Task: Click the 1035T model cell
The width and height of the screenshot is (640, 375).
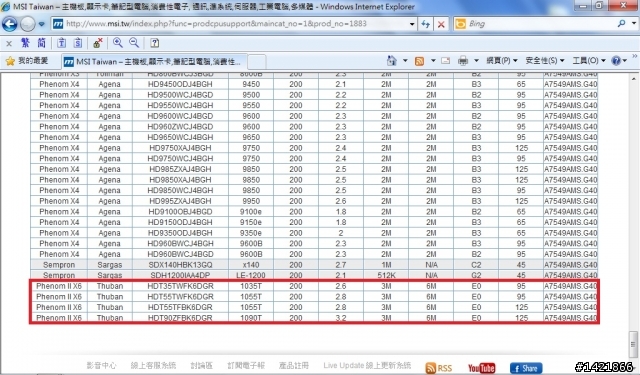Action: [x=251, y=286]
